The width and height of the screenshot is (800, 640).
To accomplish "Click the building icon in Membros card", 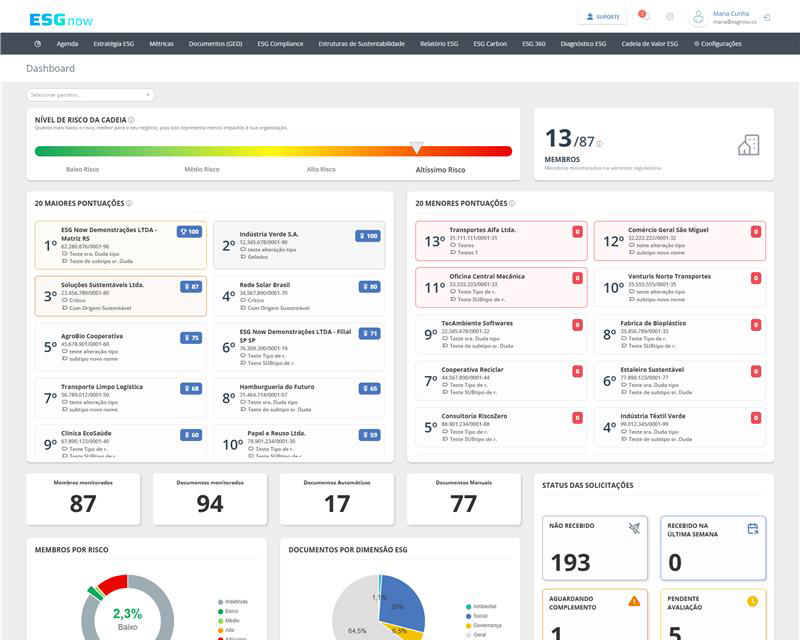I will [x=748, y=145].
